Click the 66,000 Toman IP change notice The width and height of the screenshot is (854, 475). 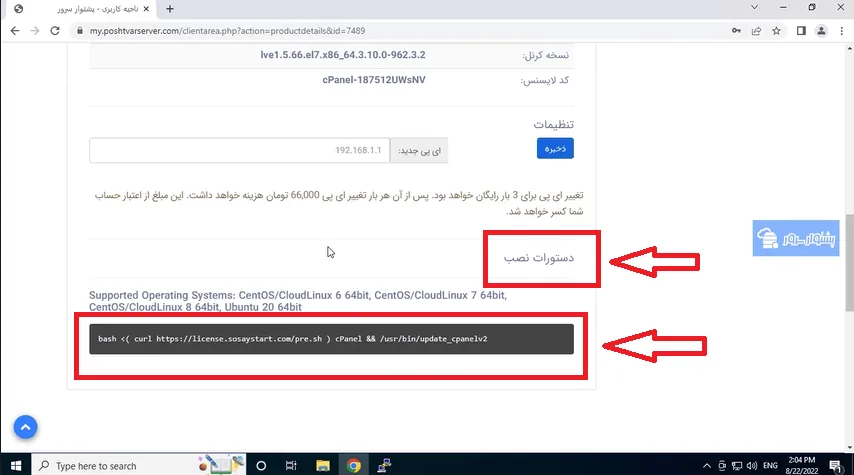(x=339, y=203)
